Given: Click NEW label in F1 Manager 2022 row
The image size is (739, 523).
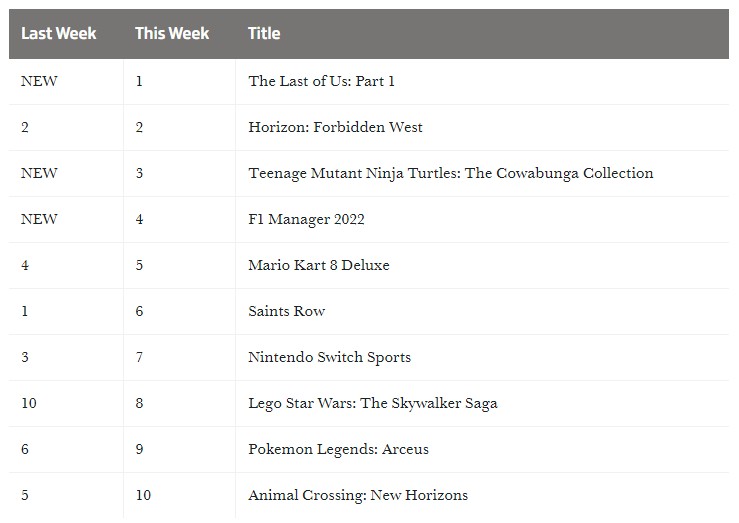Looking at the screenshot, I should pos(39,219).
